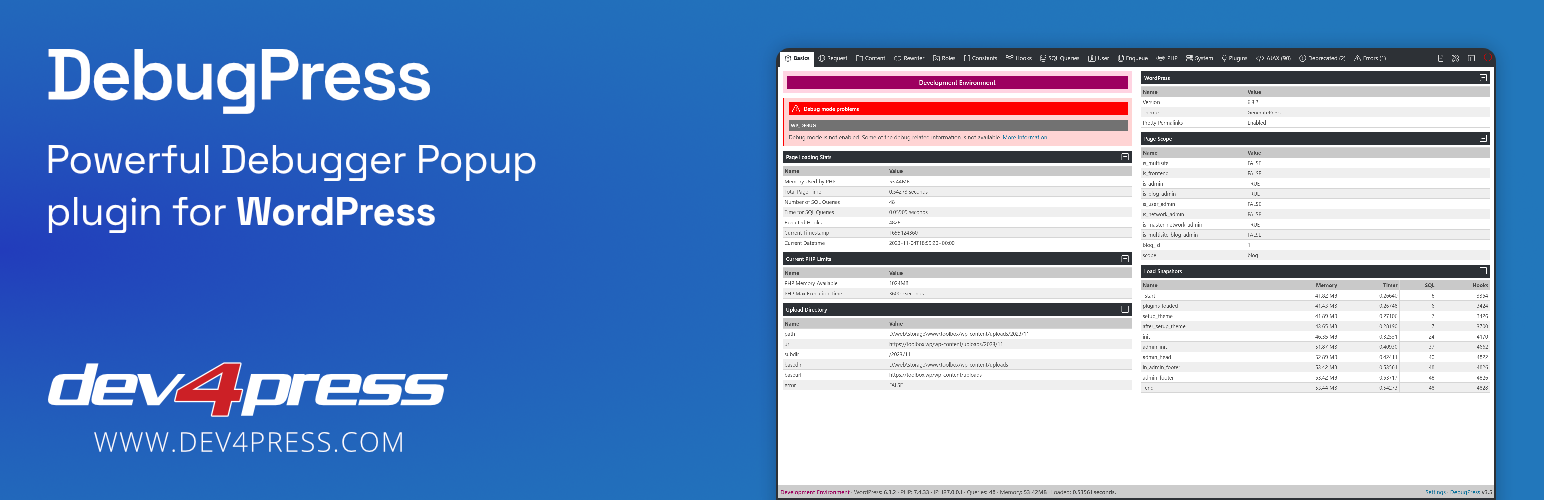Switch to the PHP tab
The width and height of the screenshot is (1544, 500).
pos(1167,58)
